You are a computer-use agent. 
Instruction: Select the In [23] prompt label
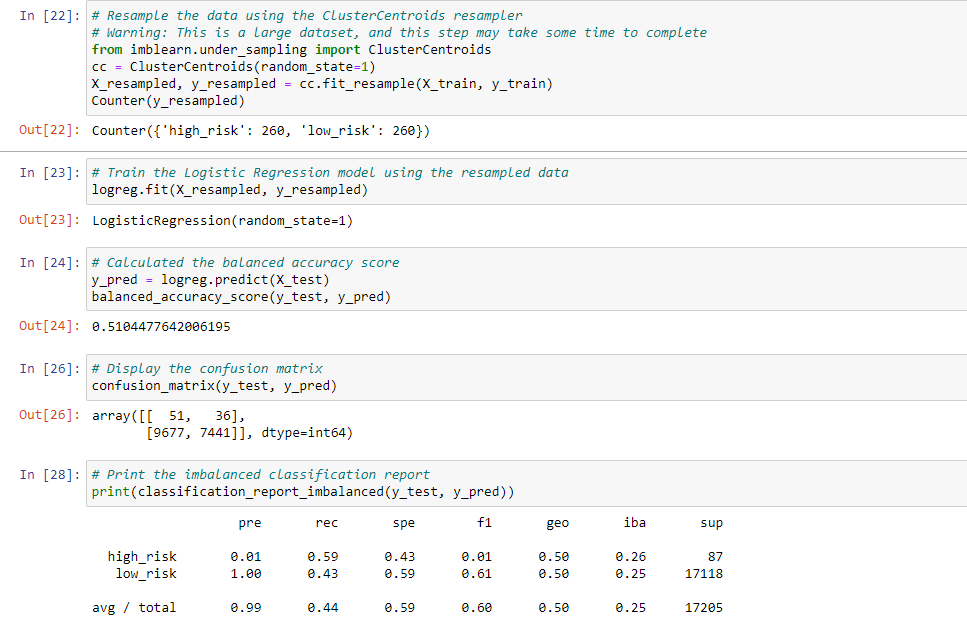coord(50,173)
